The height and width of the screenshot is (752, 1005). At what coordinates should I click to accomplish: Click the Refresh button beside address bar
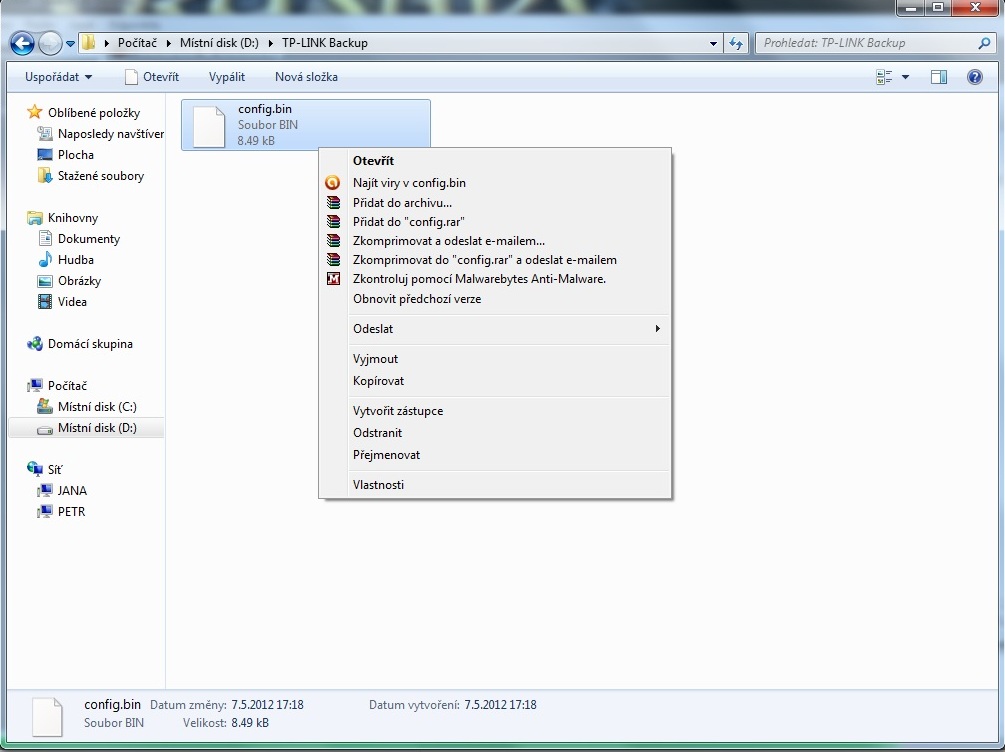(x=736, y=44)
